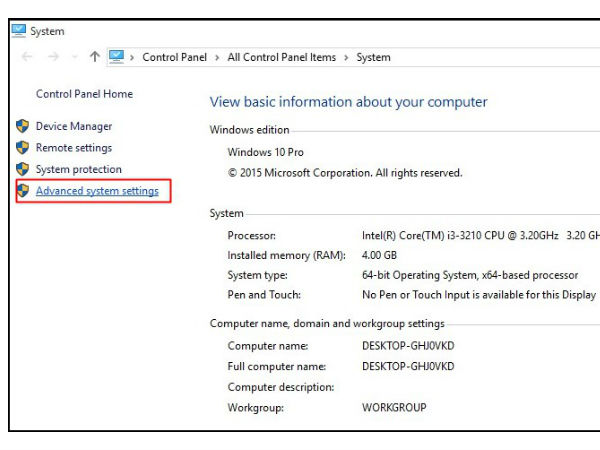Click the System window title icon
Viewport: 600px width, 450px height.
(x=19, y=31)
